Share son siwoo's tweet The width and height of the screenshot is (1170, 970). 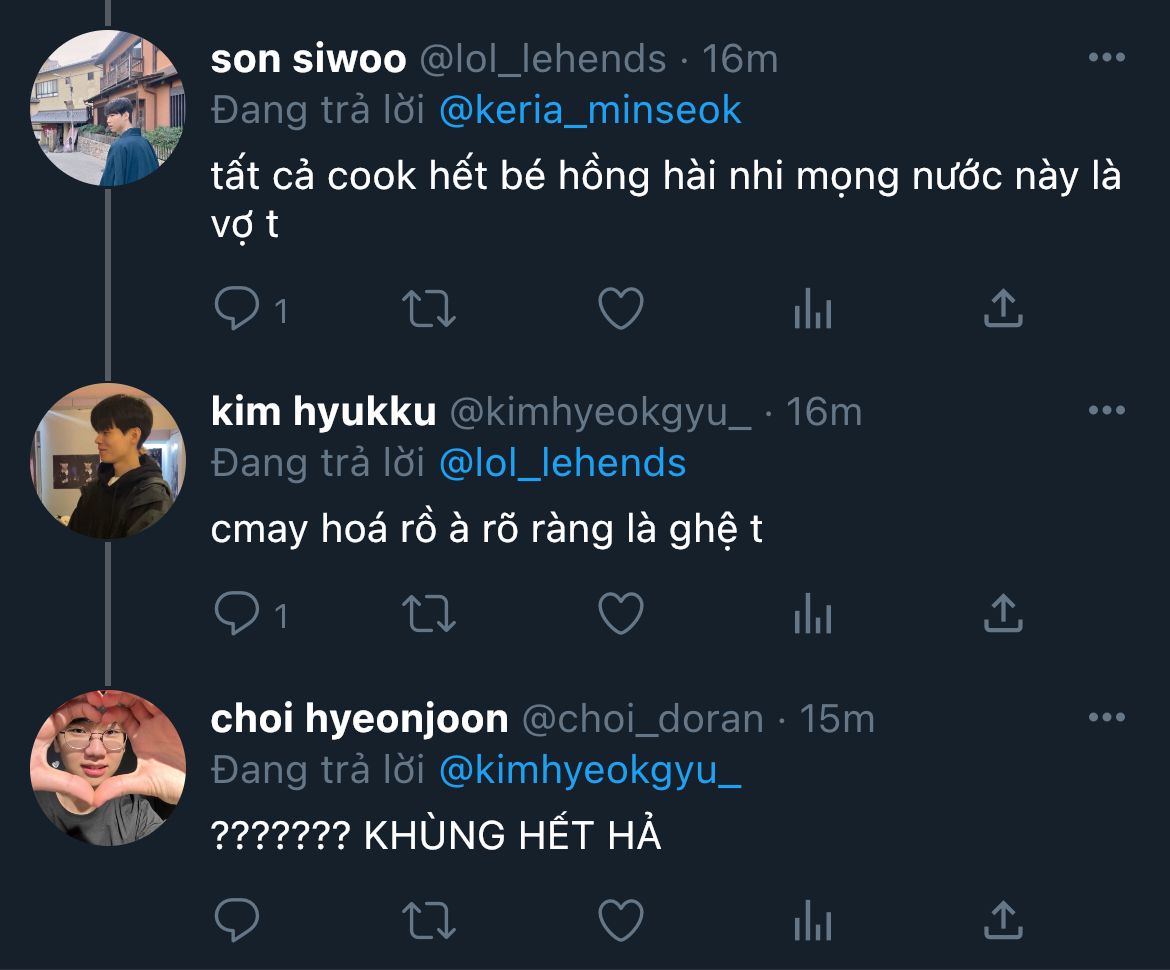[x=1002, y=309]
